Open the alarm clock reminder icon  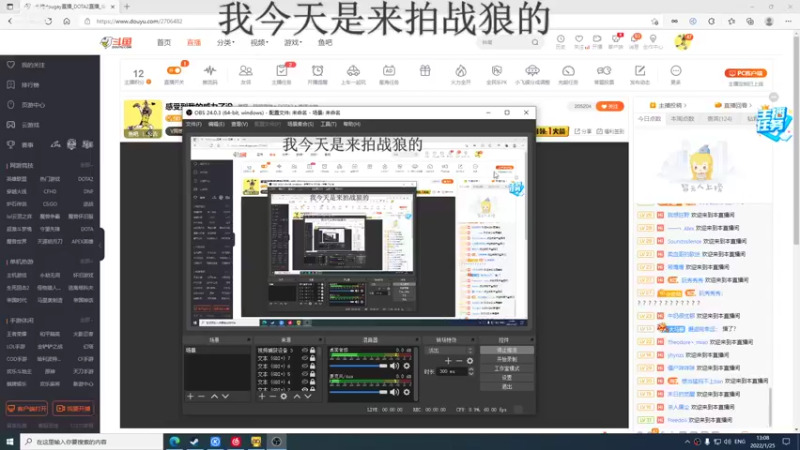(x=317, y=71)
